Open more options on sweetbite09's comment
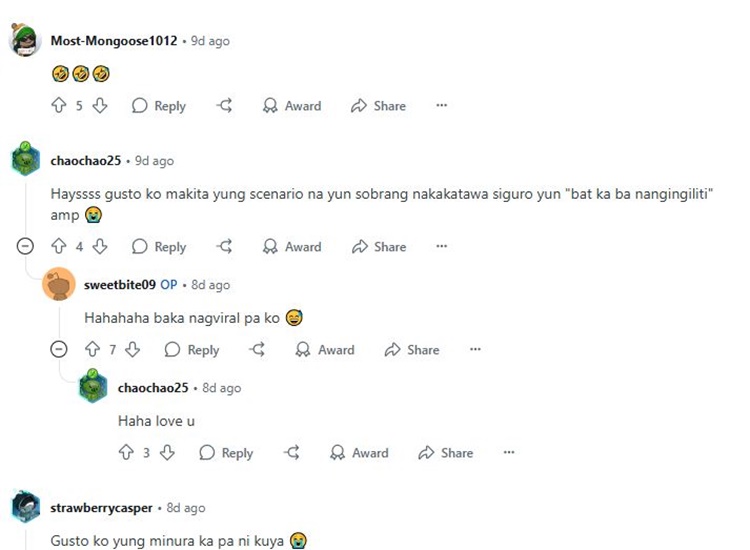This screenshot has height=550, width=750. [x=475, y=349]
